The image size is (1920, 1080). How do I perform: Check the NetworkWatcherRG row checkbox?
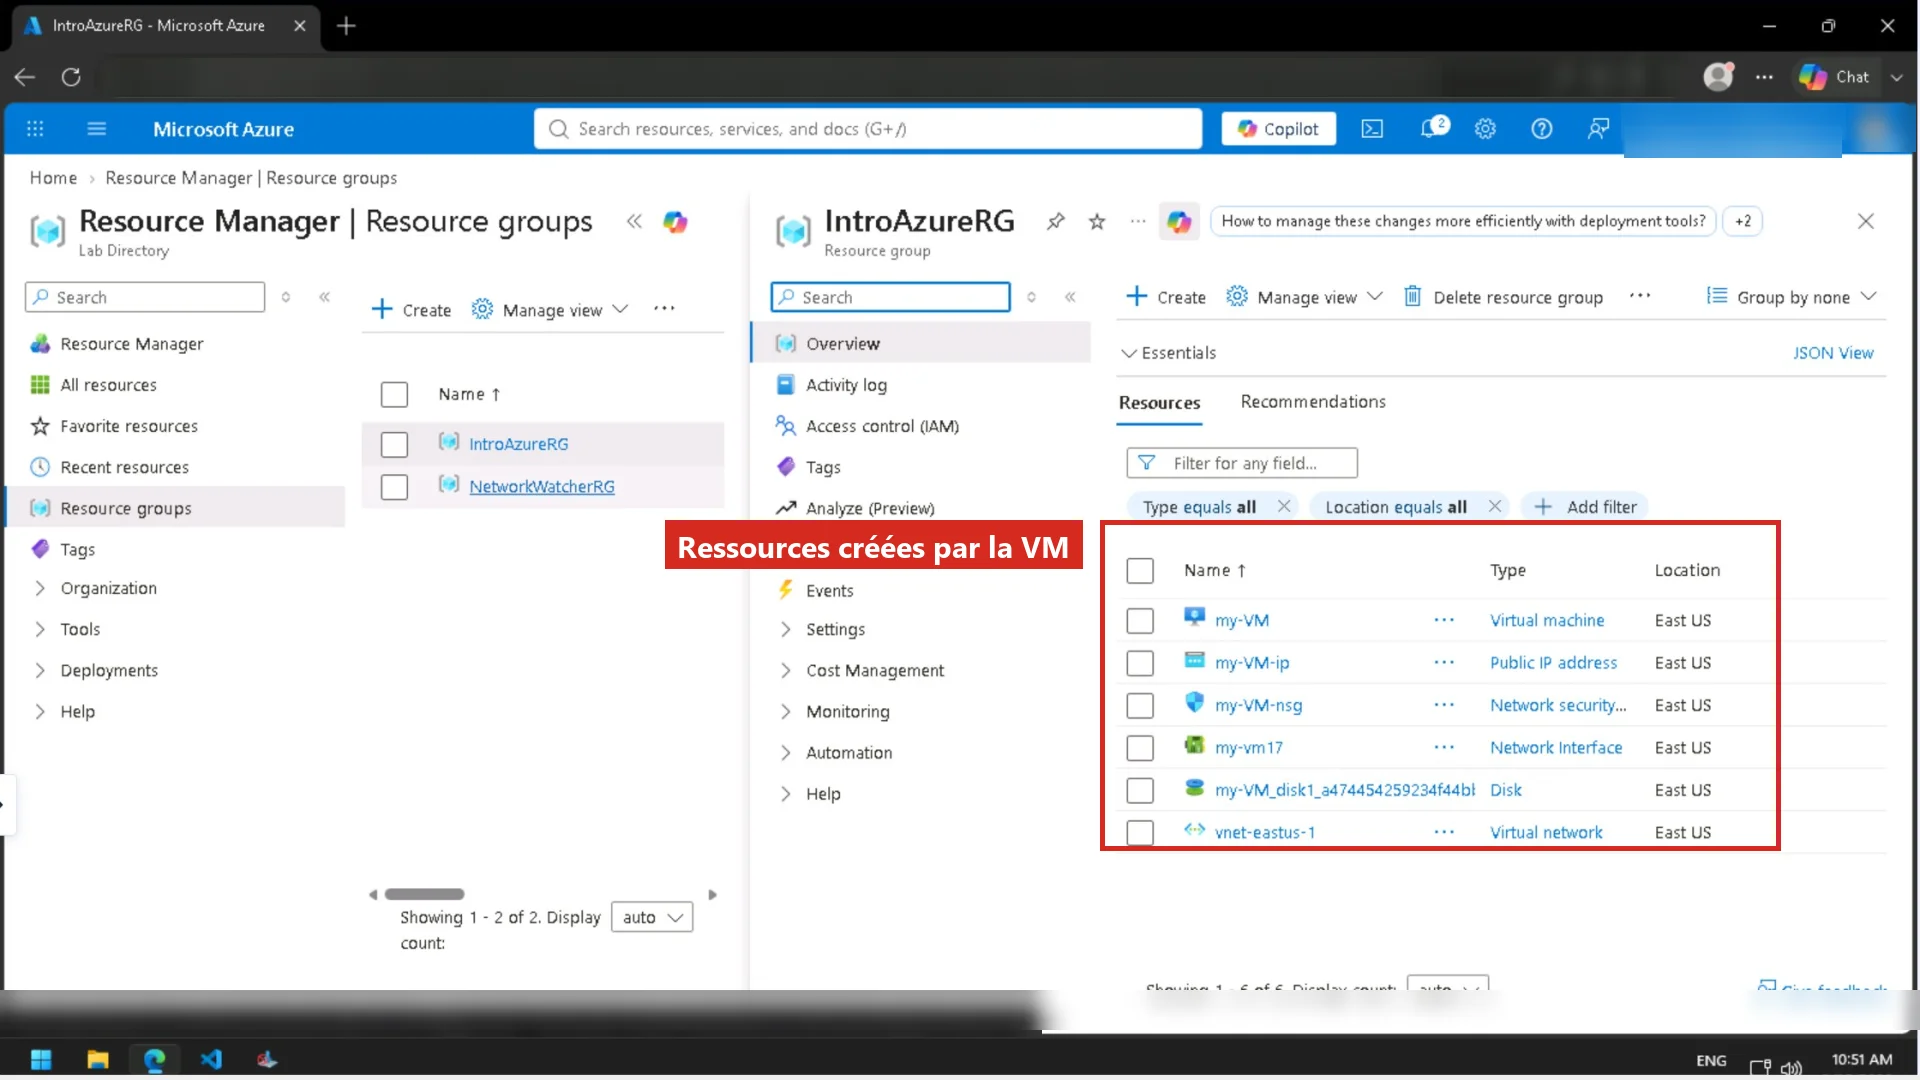(394, 487)
